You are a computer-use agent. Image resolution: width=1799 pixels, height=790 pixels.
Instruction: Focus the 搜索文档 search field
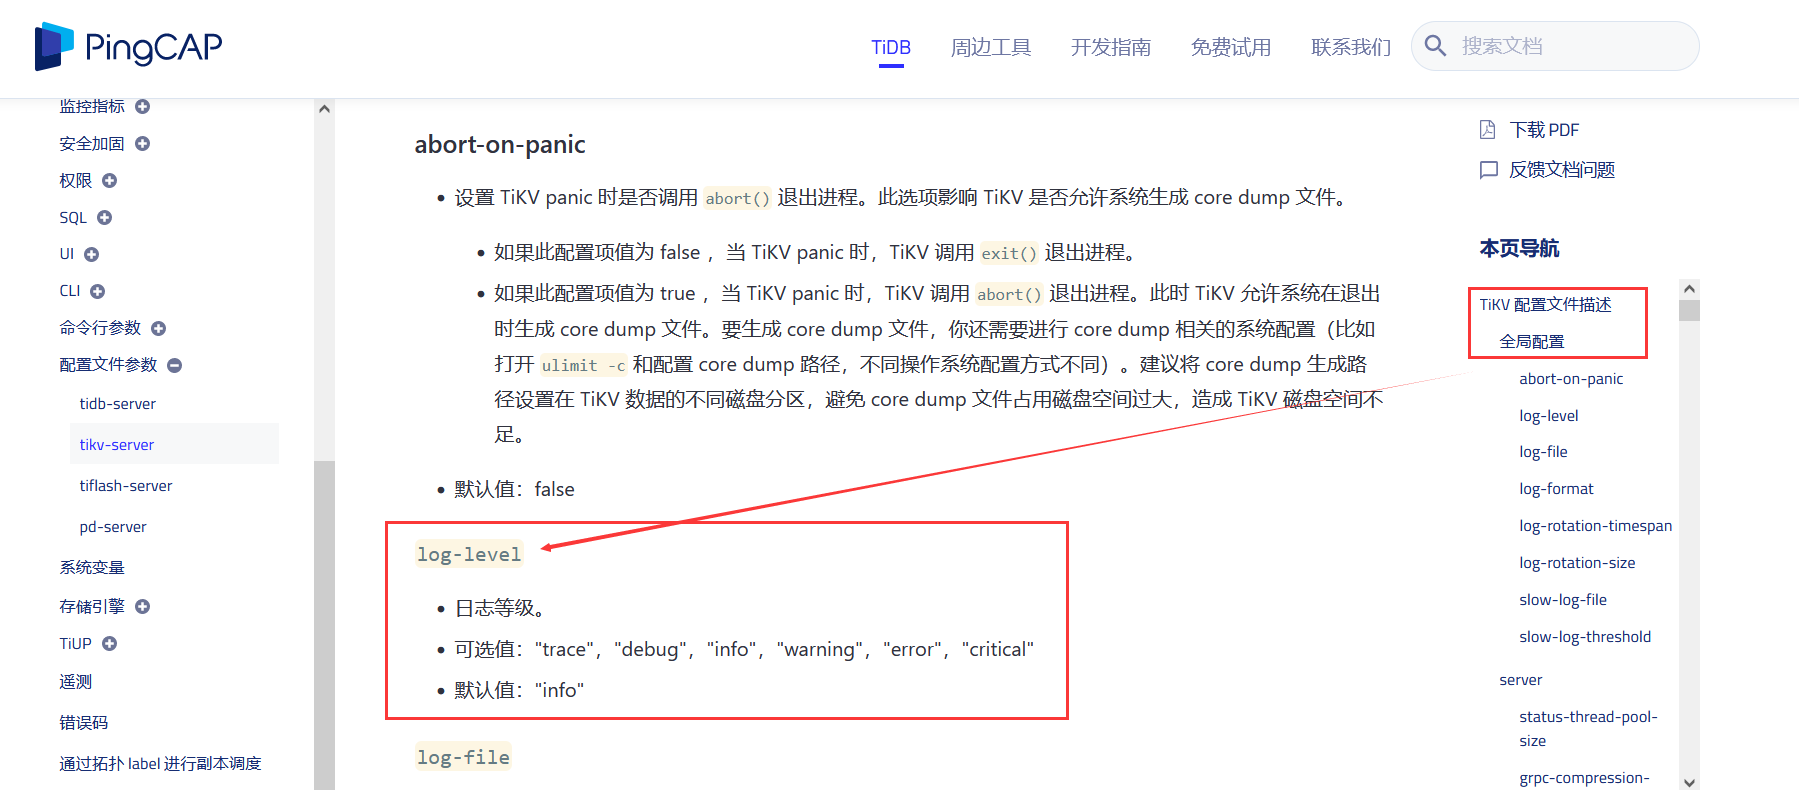click(1555, 46)
